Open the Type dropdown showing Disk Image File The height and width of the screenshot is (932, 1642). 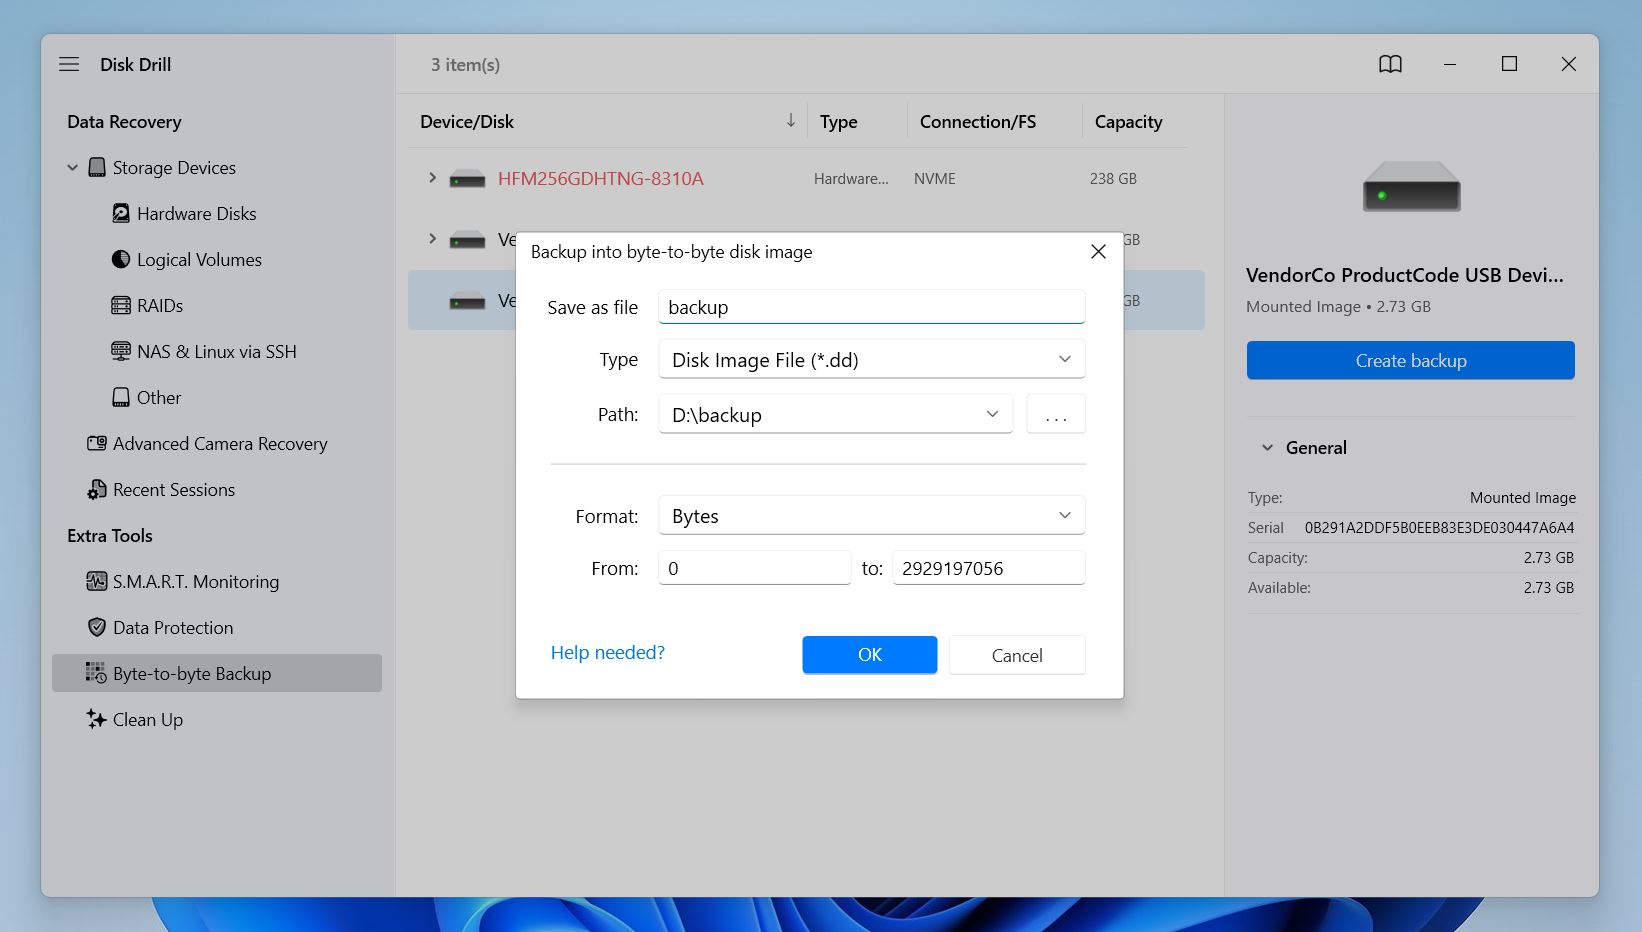1064,358
